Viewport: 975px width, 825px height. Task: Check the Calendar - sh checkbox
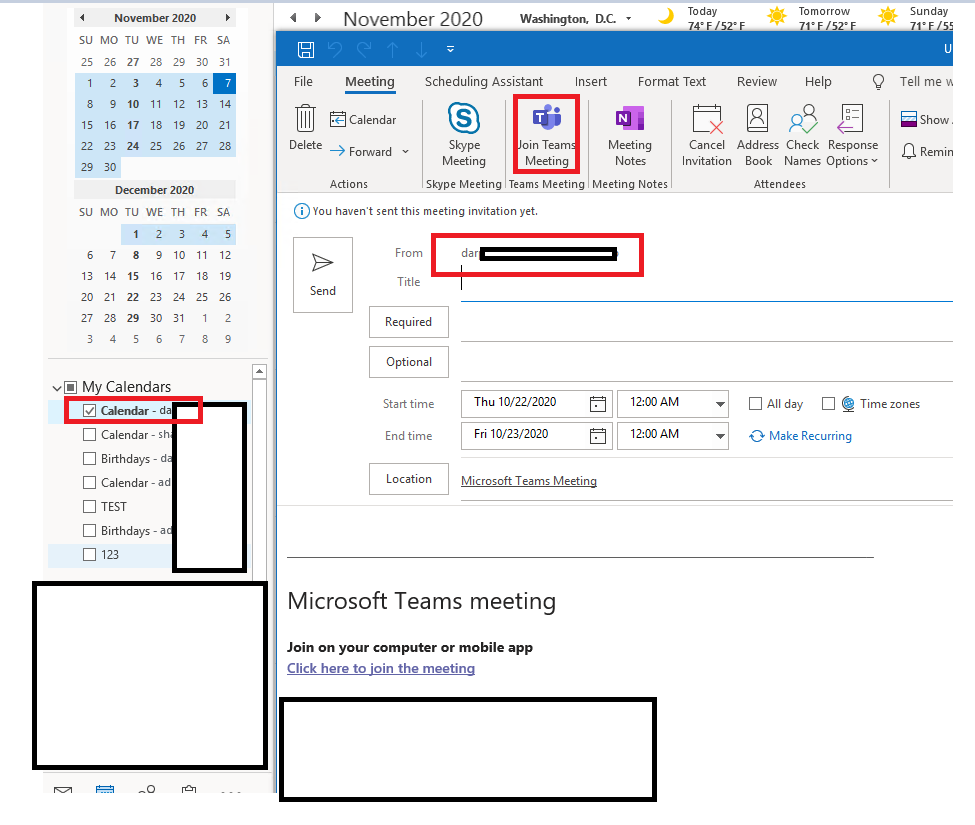pos(90,435)
